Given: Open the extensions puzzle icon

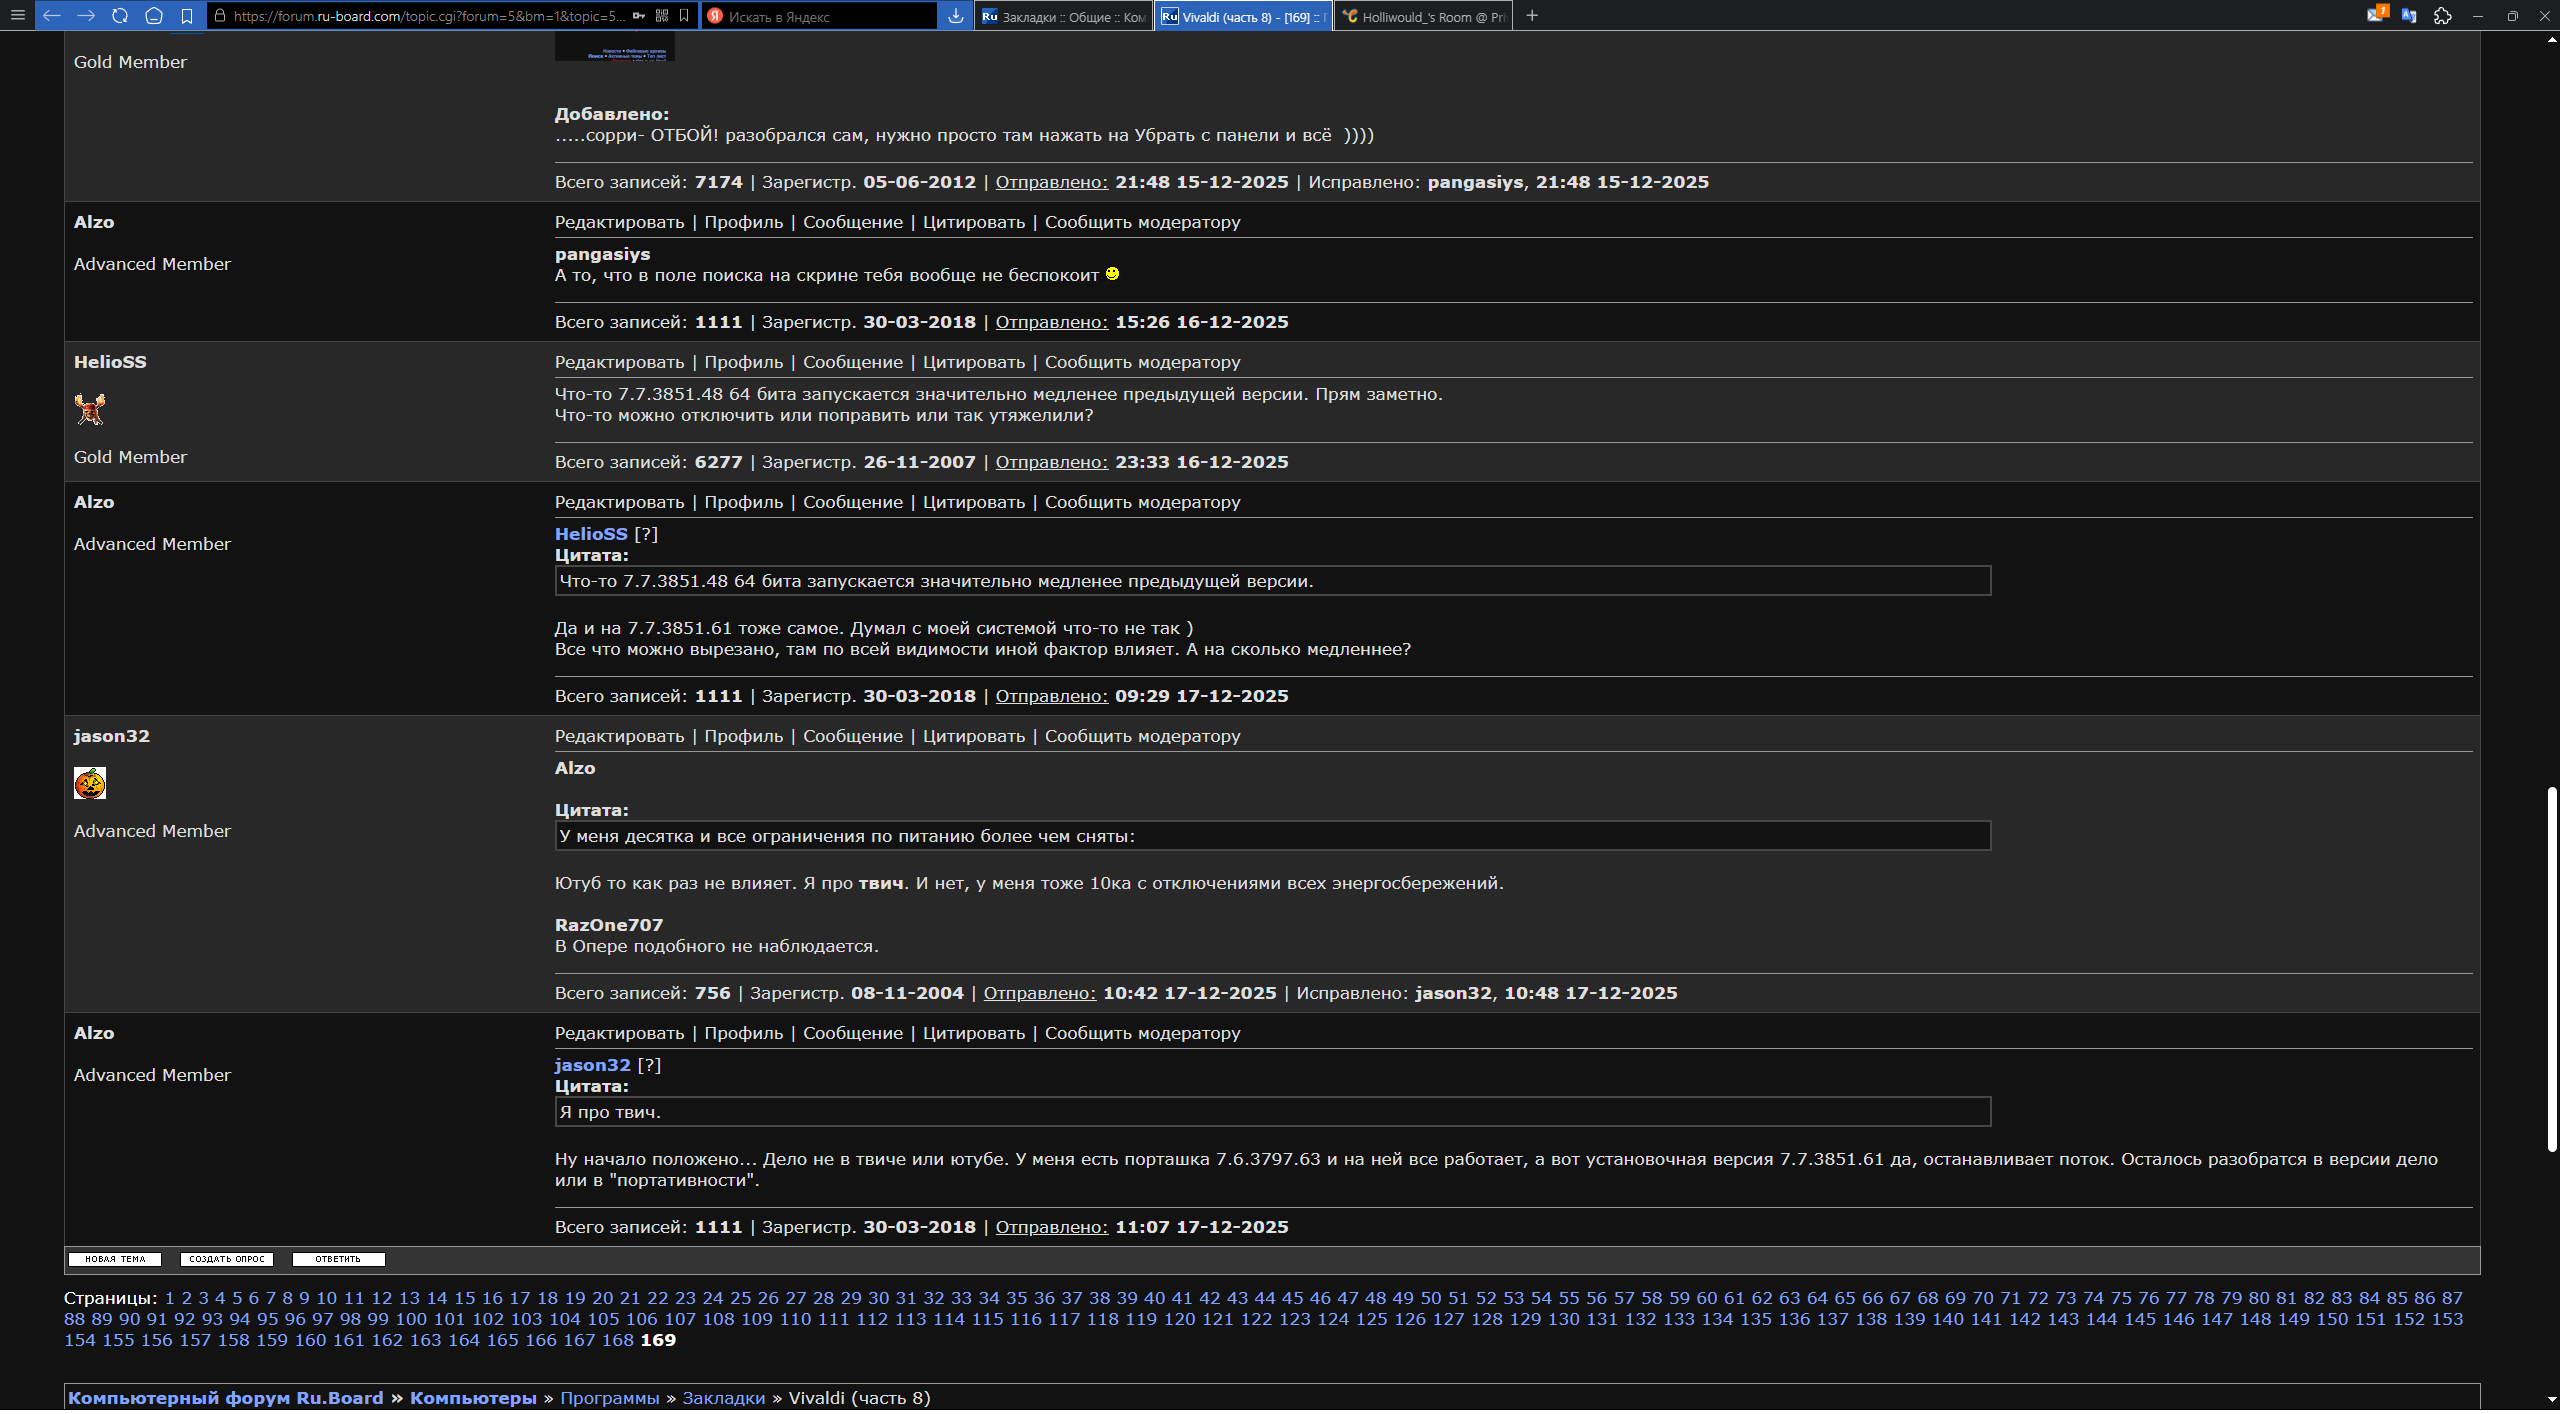Looking at the screenshot, I should coord(2443,15).
